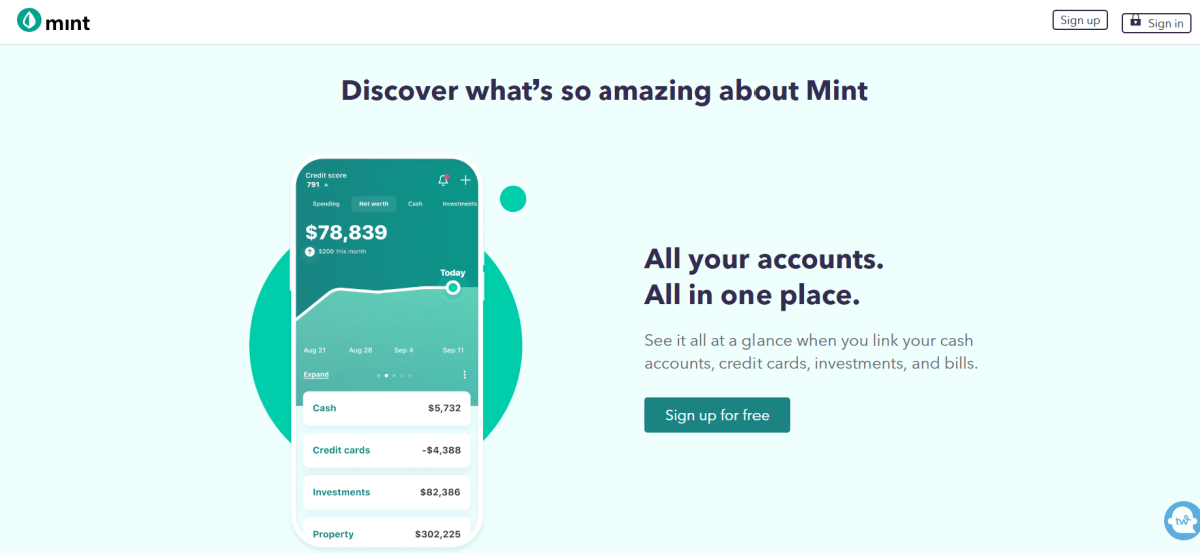The width and height of the screenshot is (1200, 553).
Task: Click the Expand link under the chart
Action: [316, 375]
